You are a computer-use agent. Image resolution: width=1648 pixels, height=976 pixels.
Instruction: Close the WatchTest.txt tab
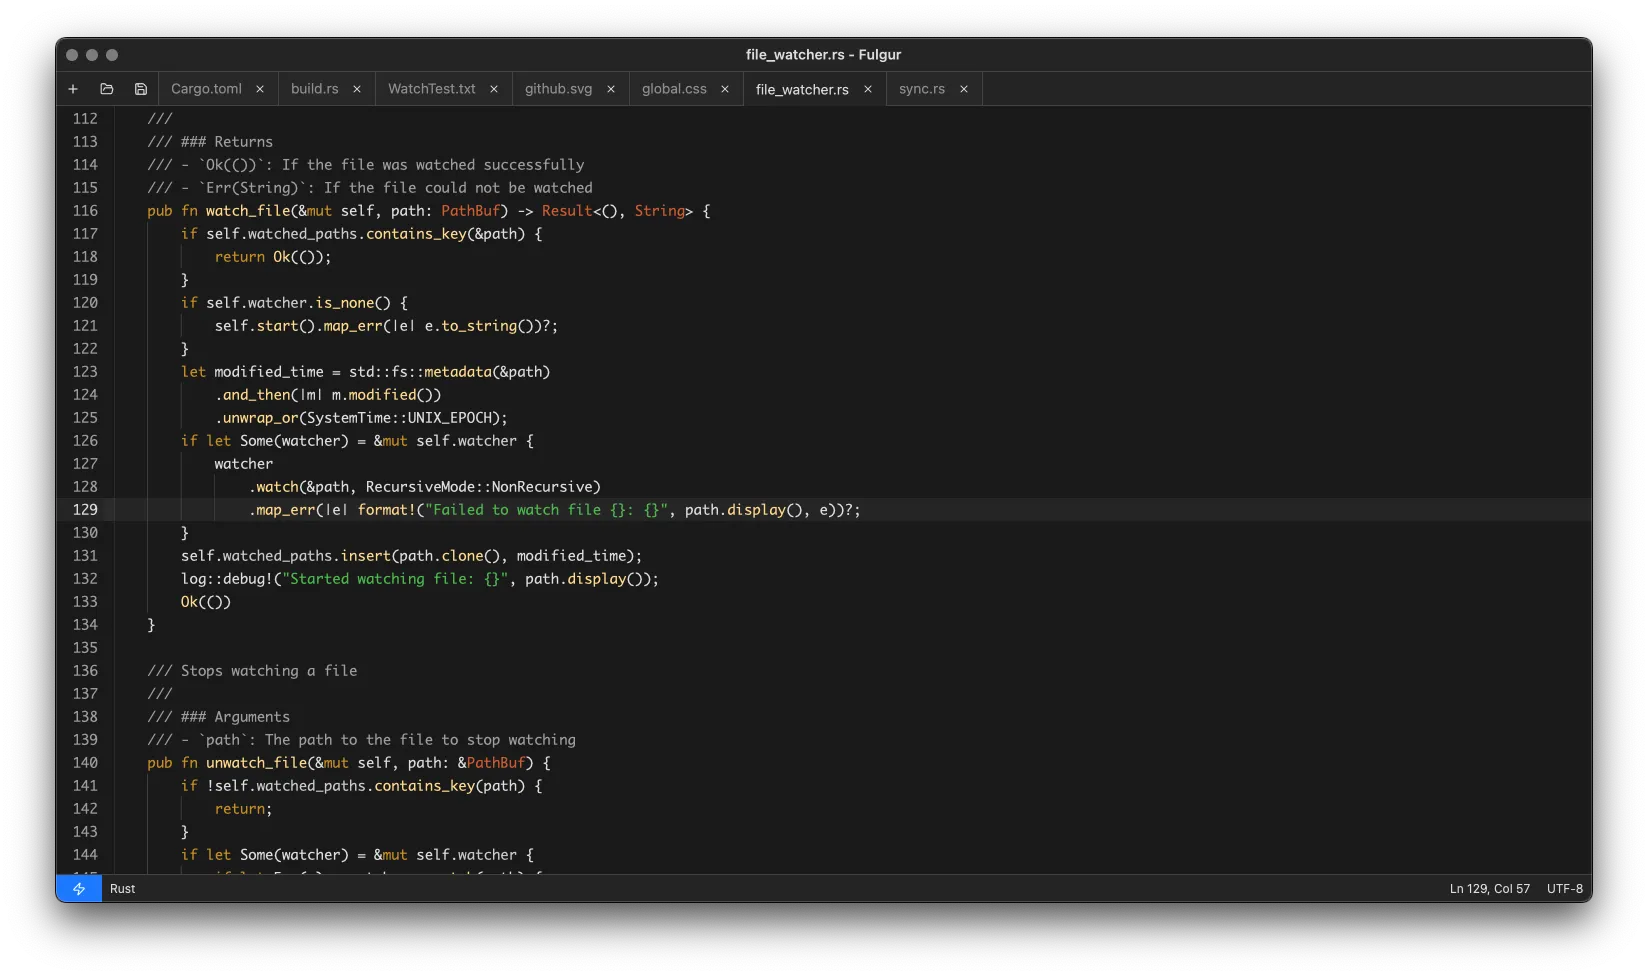pos(494,89)
